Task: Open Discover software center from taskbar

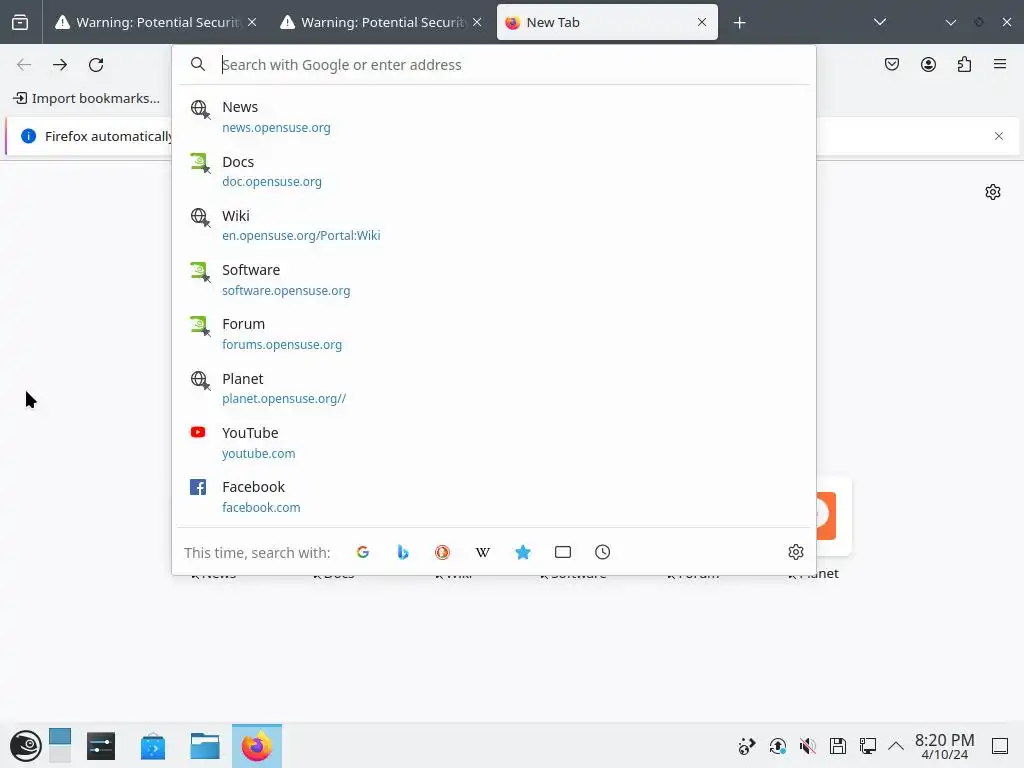Action: (x=153, y=746)
